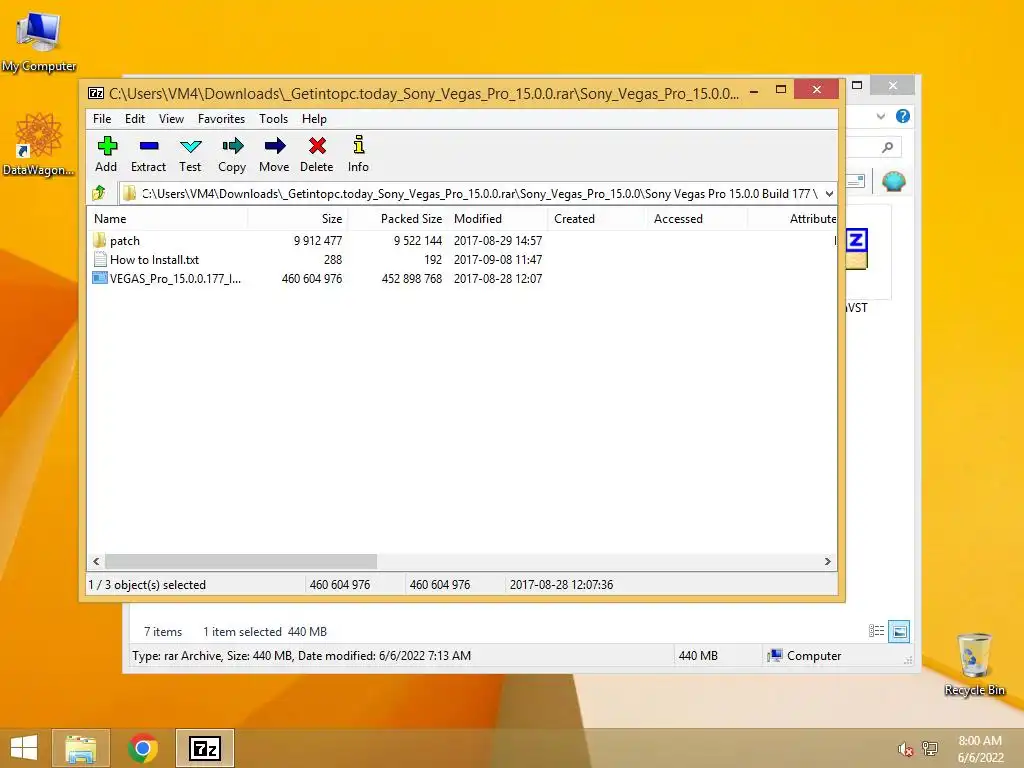Sort by the Size column header
Screen dimensions: 1024x768
(298, 219)
